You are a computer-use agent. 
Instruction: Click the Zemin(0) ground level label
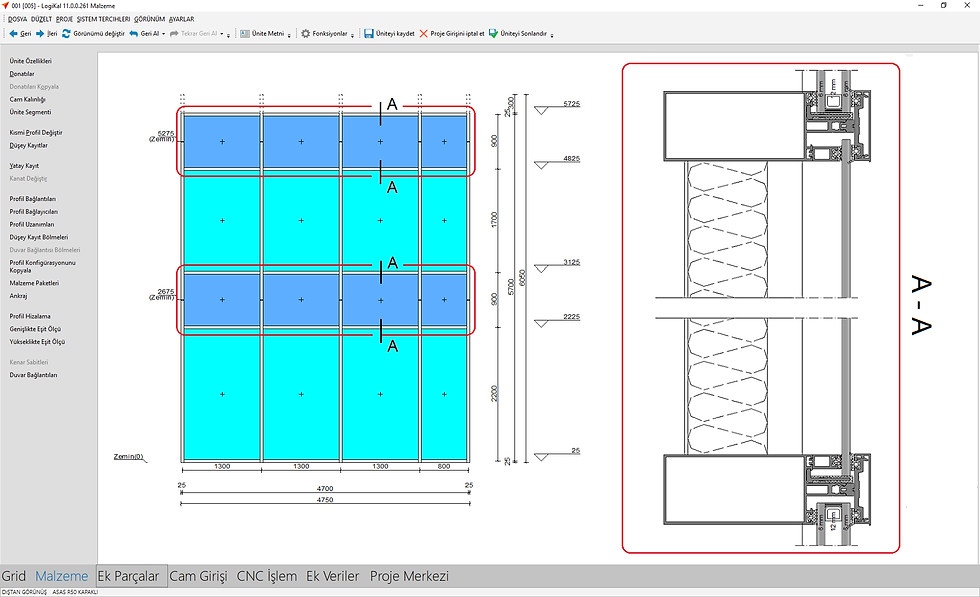tap(128, 457)
